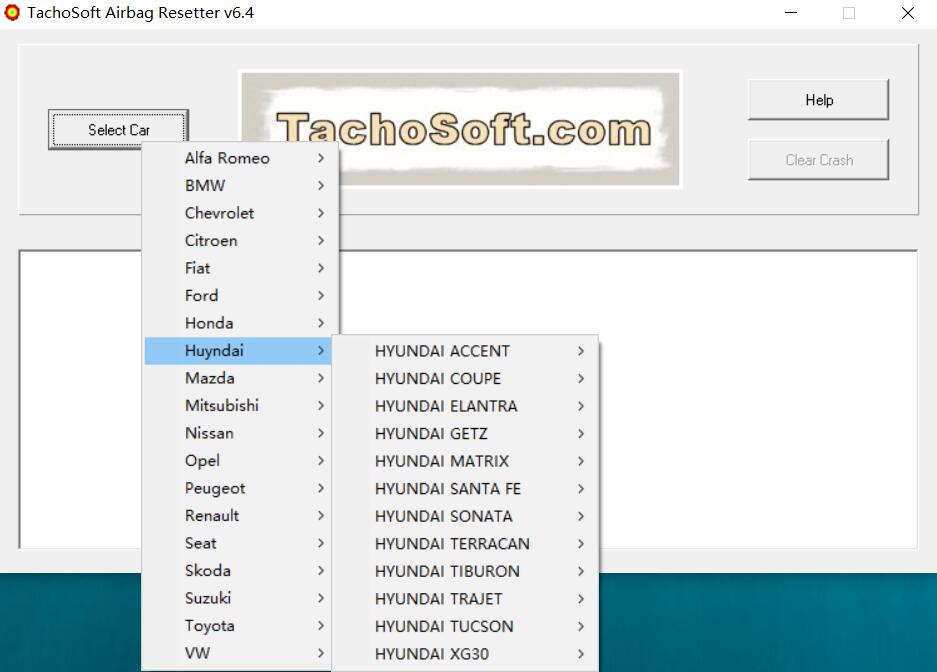Pick HYUNDAI MATRIX from the submenu
The height and width of the screenshot is (672, 937).
tap(465, 461)
